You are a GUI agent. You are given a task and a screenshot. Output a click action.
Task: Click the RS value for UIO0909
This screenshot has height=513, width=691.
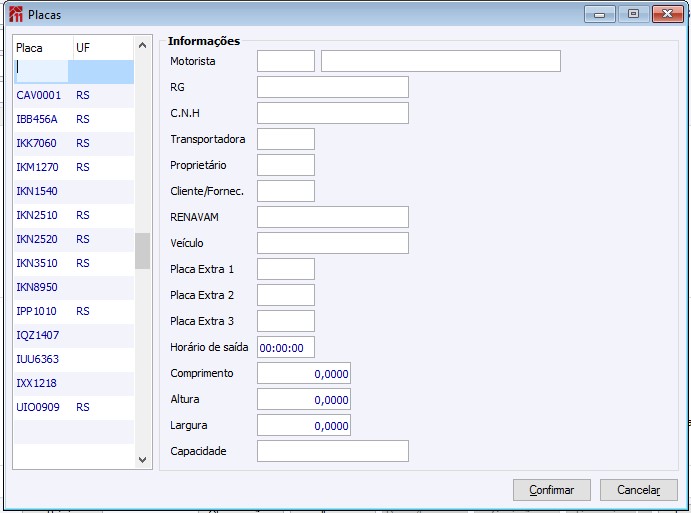click(x=83, y=407)
